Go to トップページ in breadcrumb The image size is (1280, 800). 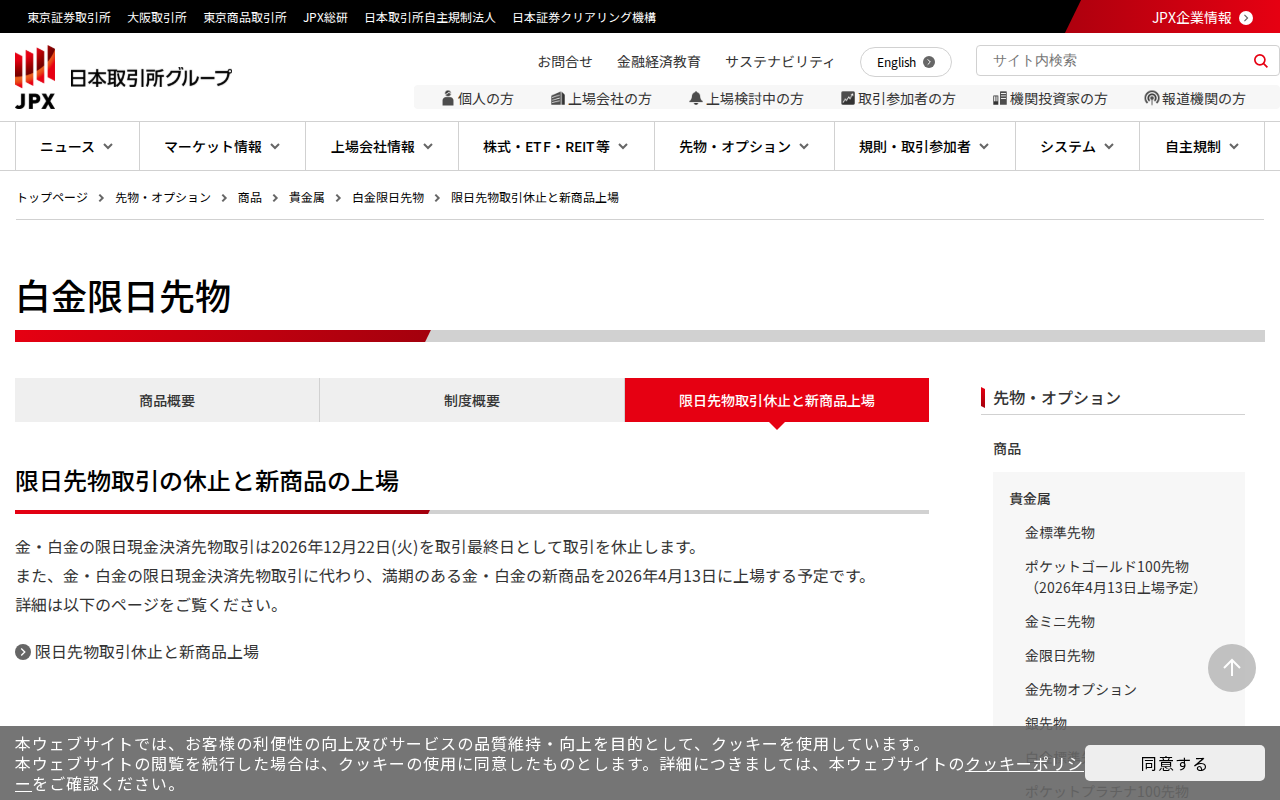(52, 198)
